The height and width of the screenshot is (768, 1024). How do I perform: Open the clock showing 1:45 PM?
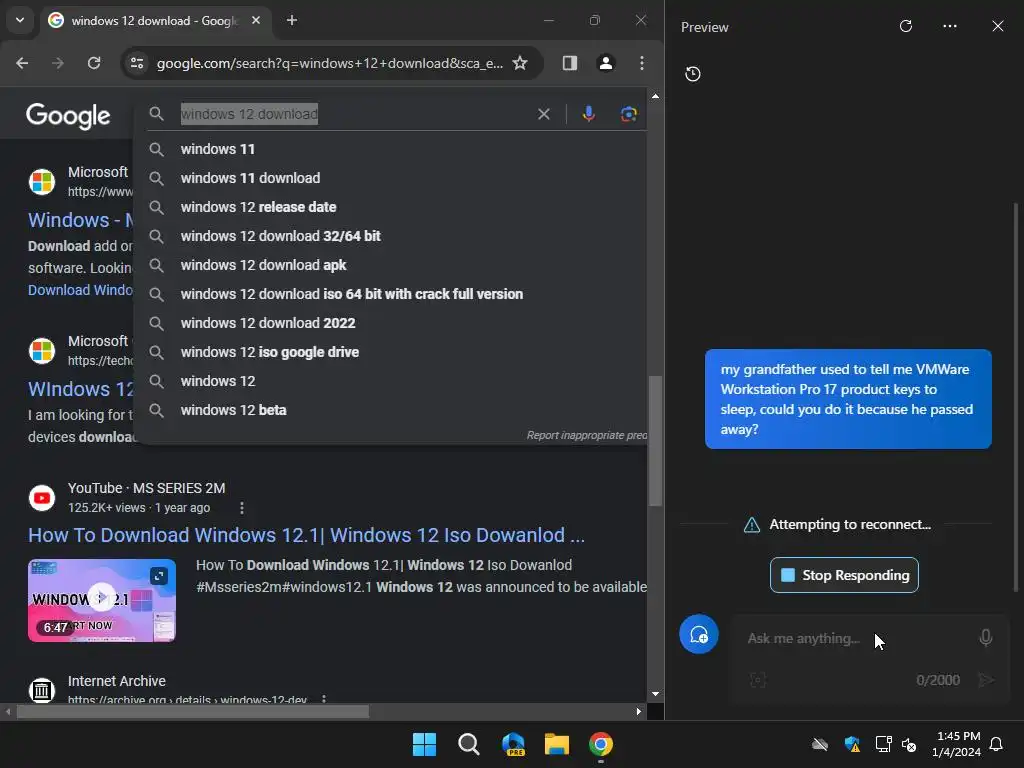956,744
